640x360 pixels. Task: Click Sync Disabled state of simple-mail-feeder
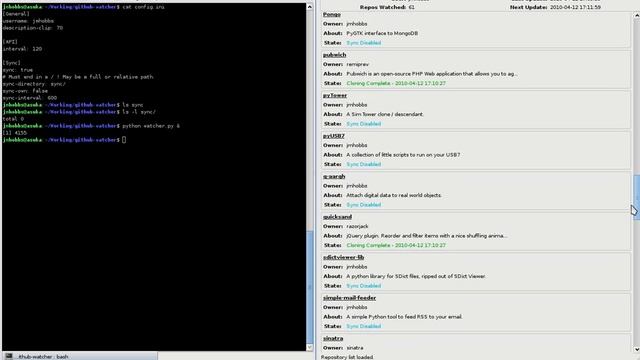tap(364, 326)
